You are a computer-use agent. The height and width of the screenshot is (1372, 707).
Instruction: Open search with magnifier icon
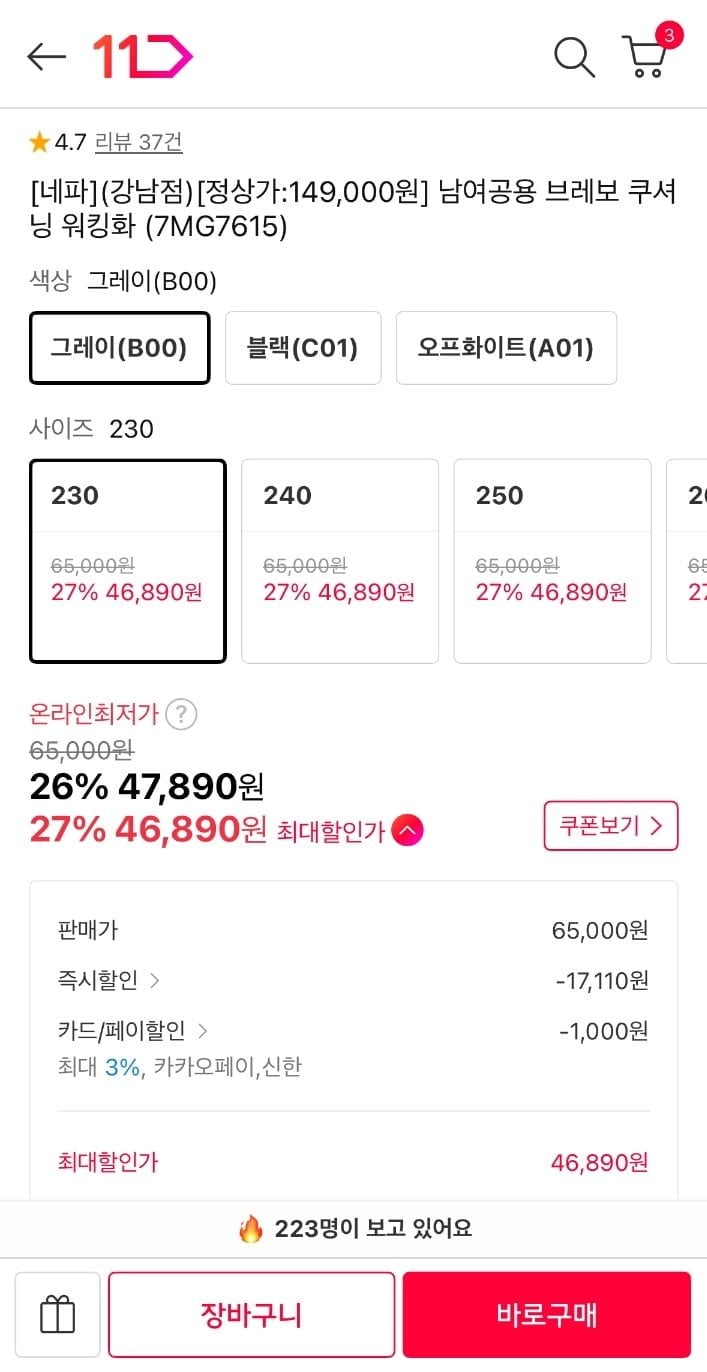pos(574,57)
